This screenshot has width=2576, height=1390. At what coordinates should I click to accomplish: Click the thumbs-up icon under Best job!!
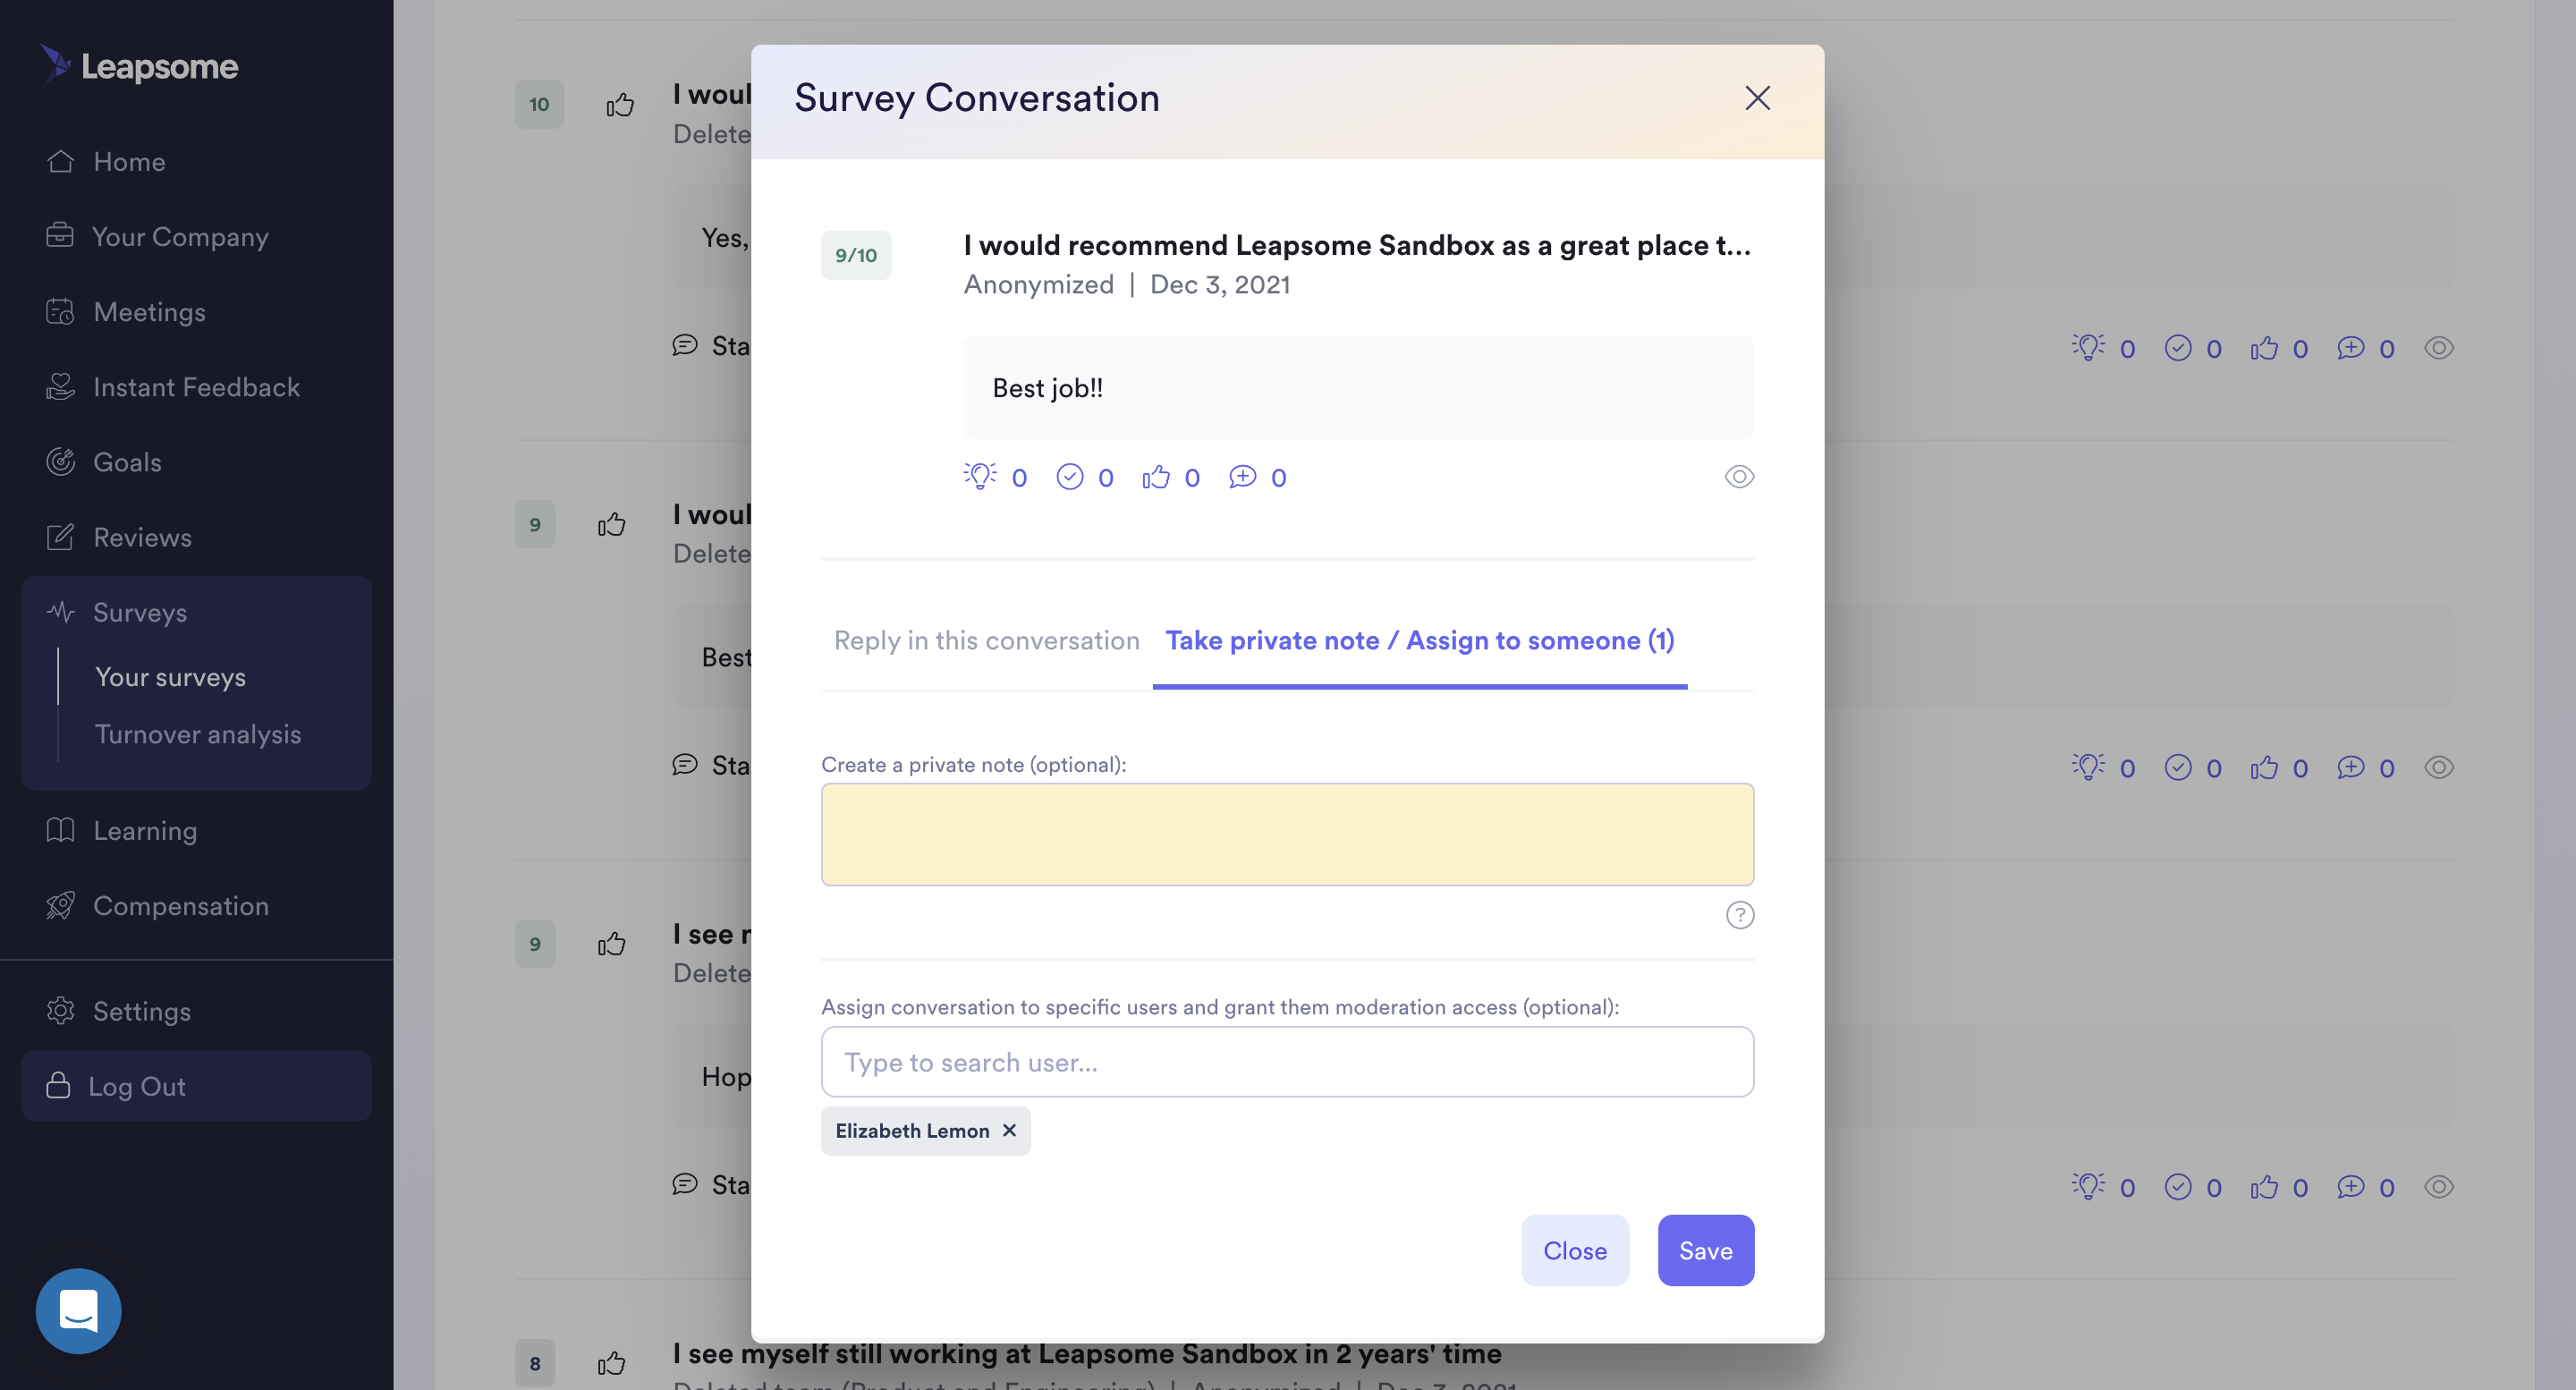tap(1156, 477)
